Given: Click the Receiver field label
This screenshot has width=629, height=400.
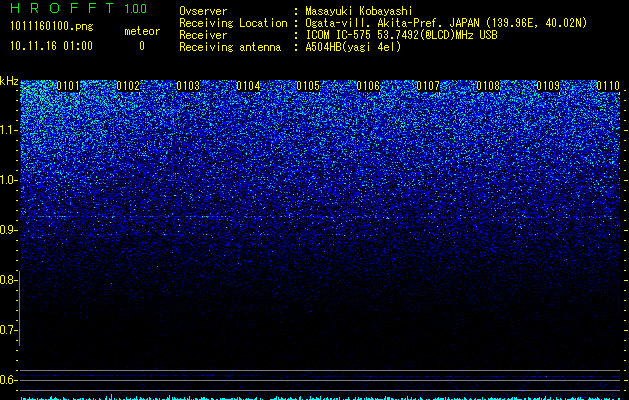Looking at the screenshot, I should coord(203,35).
